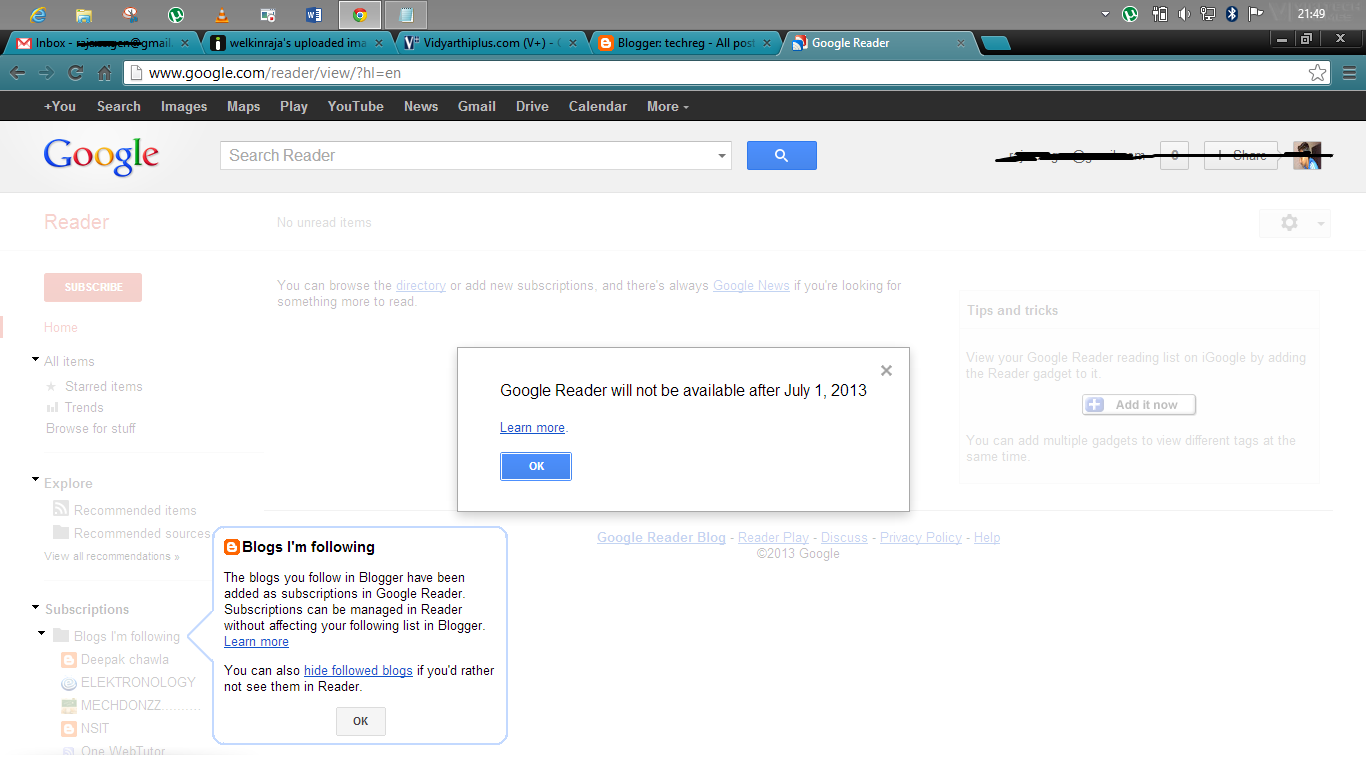The height and width of the screenshot is (768, 1366).
Task: Reload the page with refresh icon
Action: [75, 73]
